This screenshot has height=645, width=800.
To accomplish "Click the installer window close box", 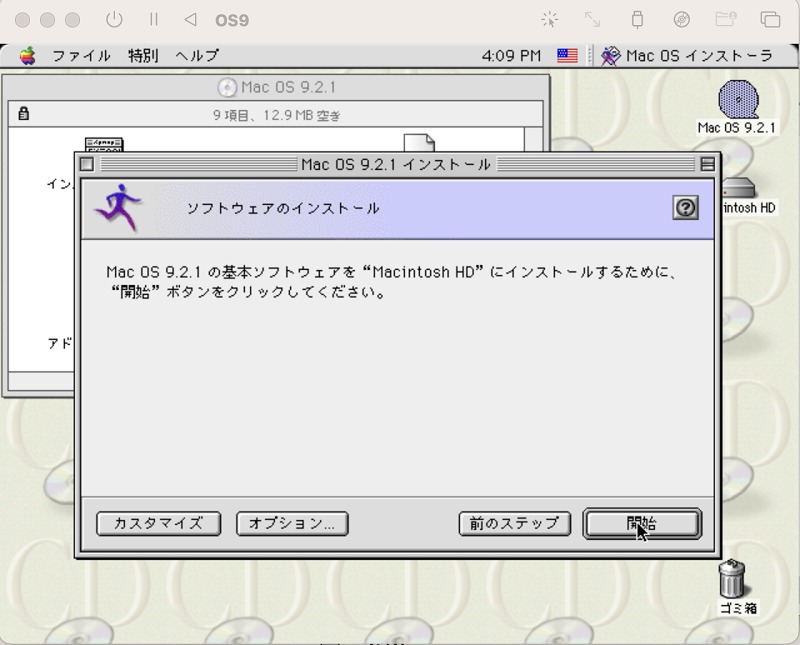I will pyautogui.click(x=87, y=164).
